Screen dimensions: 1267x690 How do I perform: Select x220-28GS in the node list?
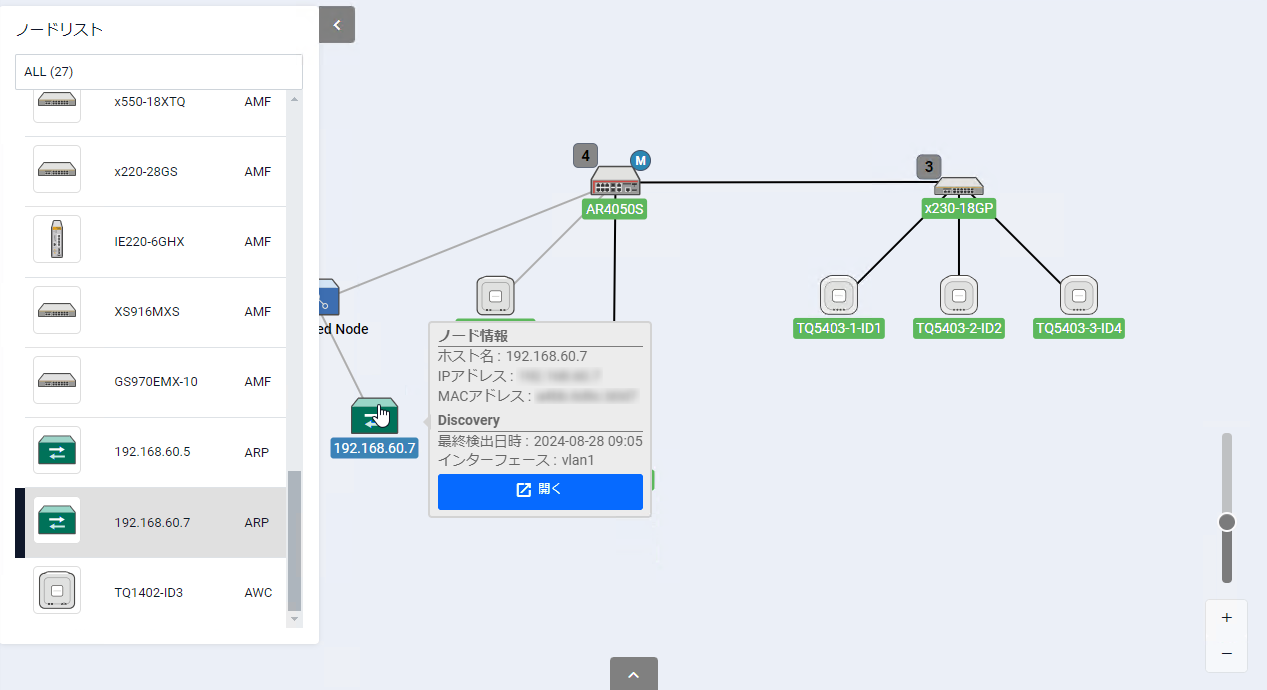point(146,171)
